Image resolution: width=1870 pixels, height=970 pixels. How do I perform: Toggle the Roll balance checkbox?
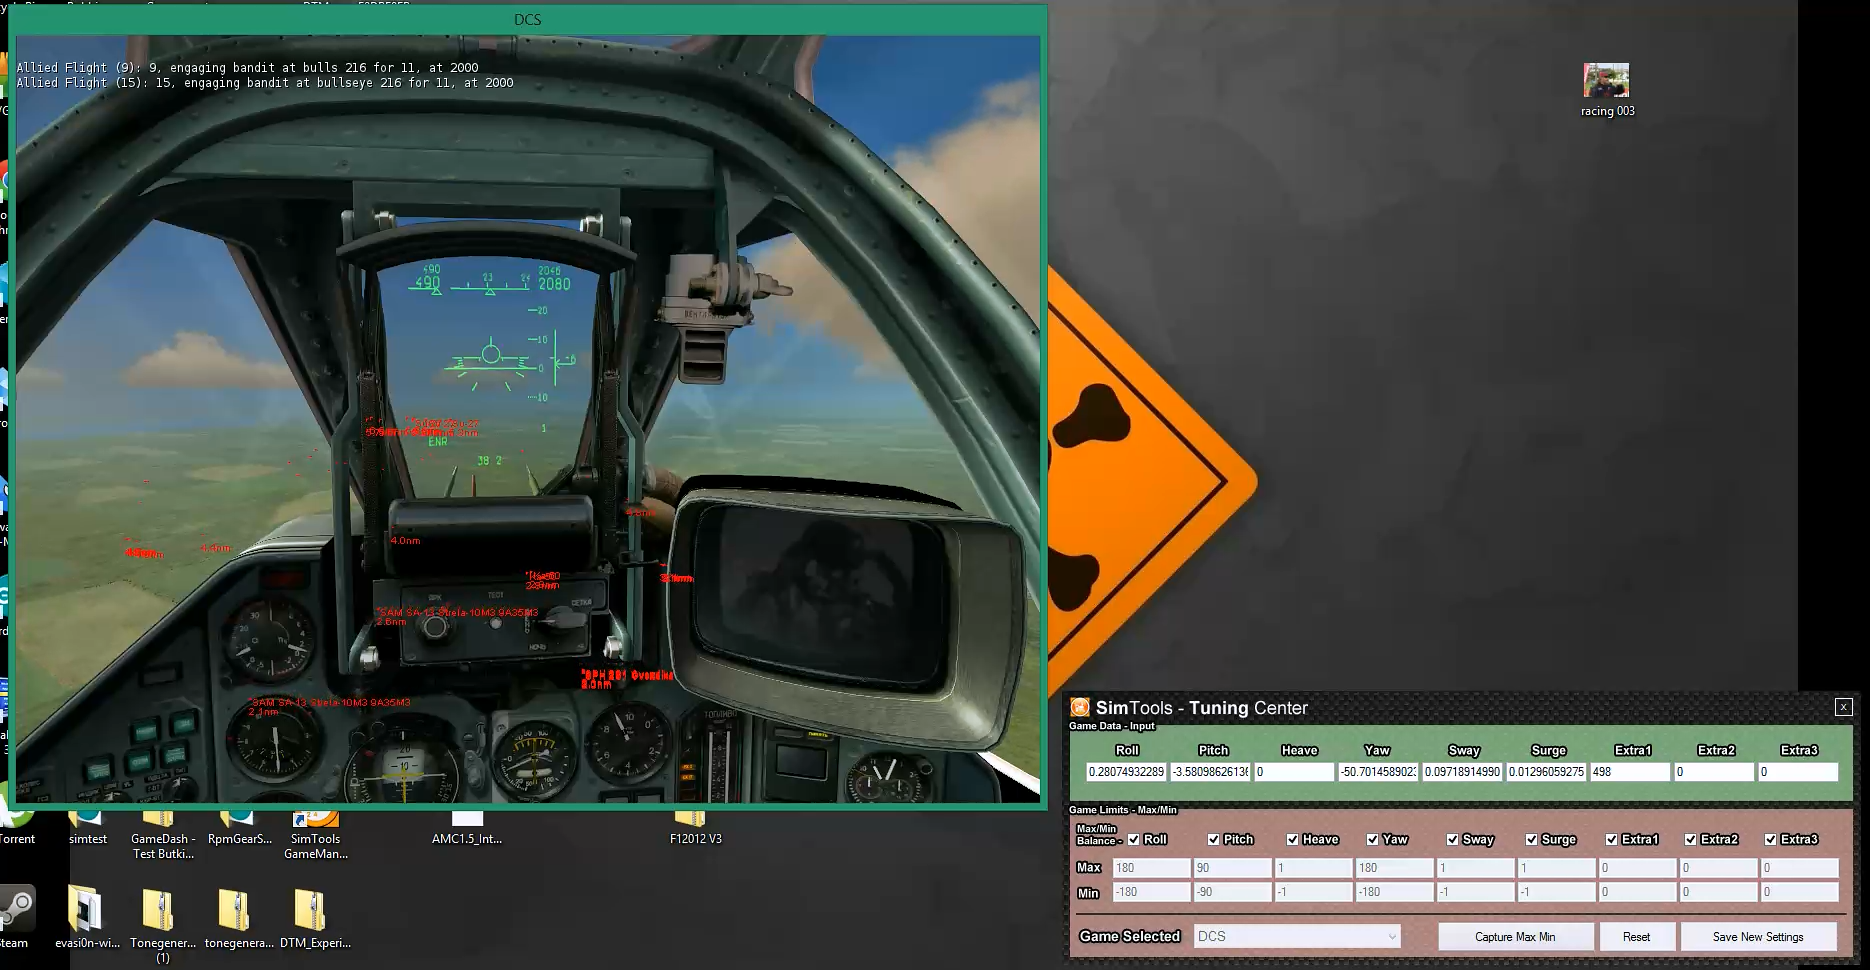[x=1133, y=840]
